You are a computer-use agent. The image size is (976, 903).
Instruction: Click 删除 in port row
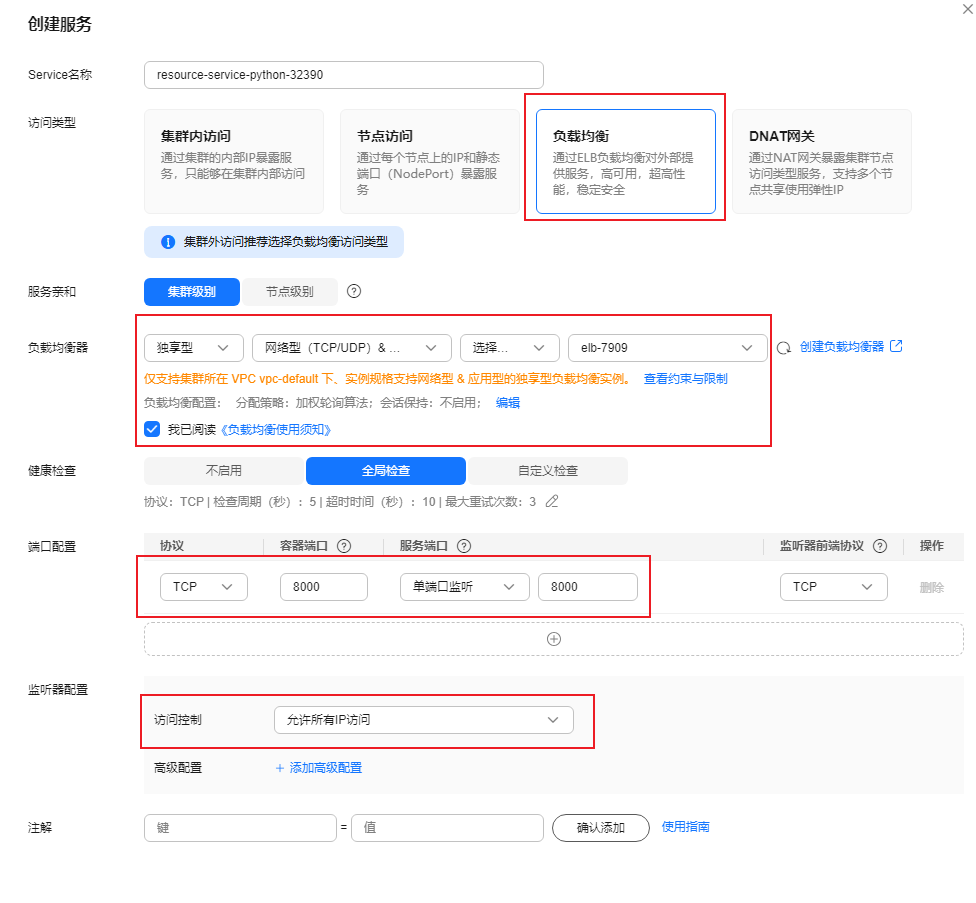[x=932, y=587]
